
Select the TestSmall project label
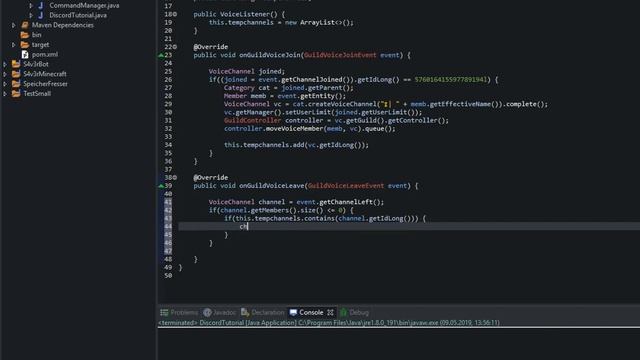click(37, 93)
